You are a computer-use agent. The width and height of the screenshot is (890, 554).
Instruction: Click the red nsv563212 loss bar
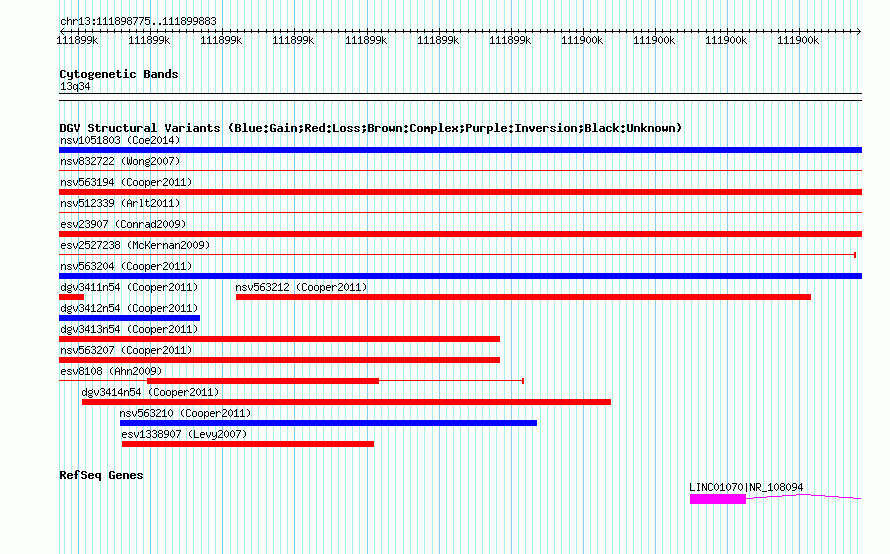click(x=523, y=297)
